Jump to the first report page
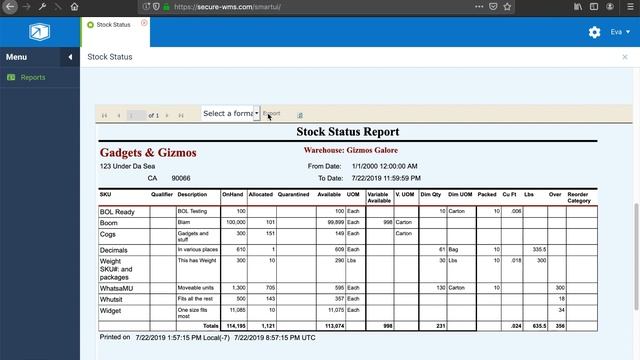The image size is (640, 360). coord(104,116)
